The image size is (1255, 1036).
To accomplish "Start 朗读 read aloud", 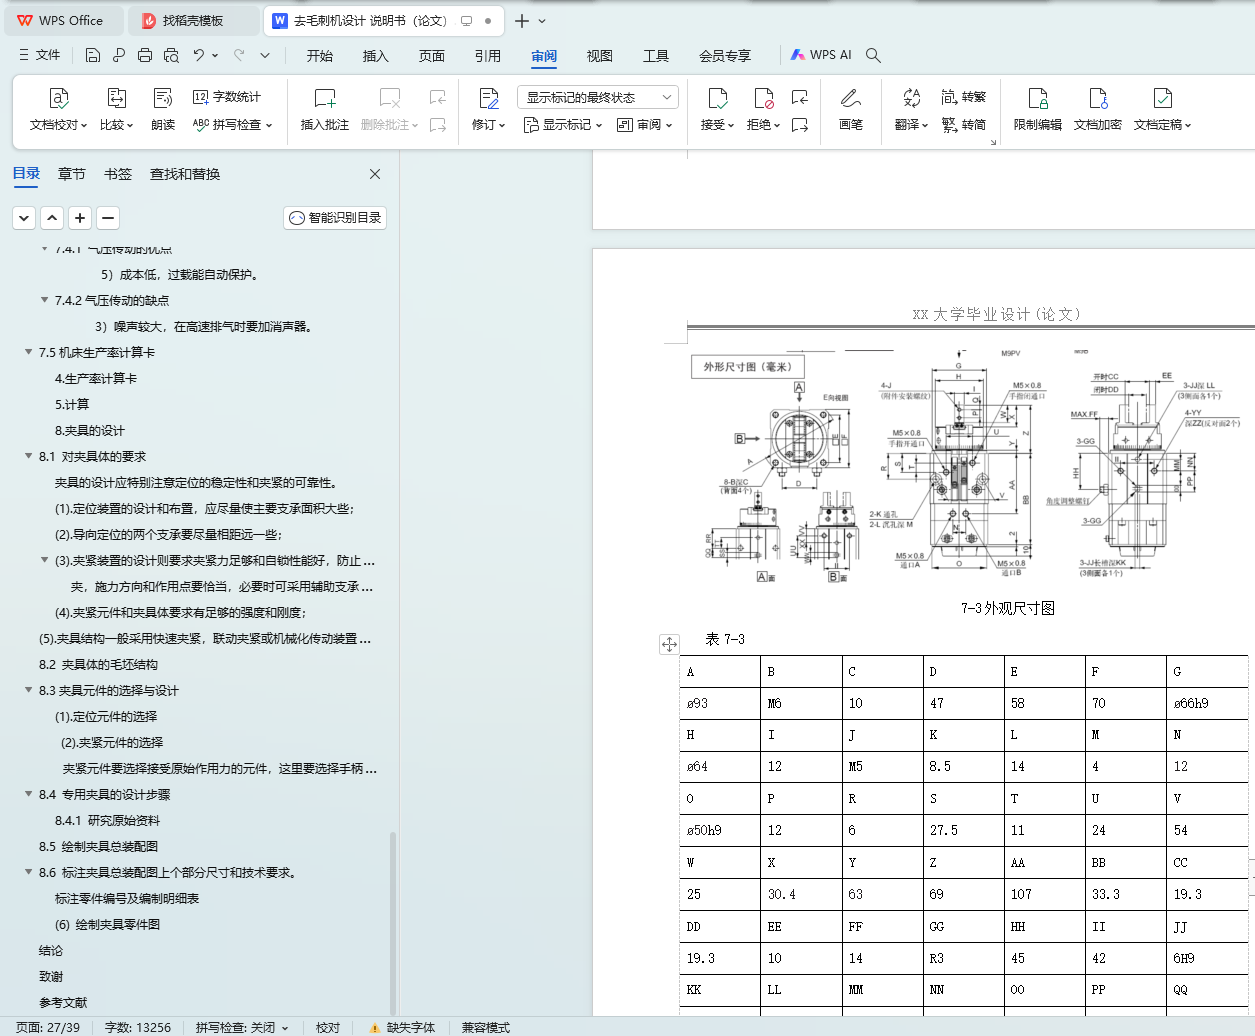I will tap(163, 110).
